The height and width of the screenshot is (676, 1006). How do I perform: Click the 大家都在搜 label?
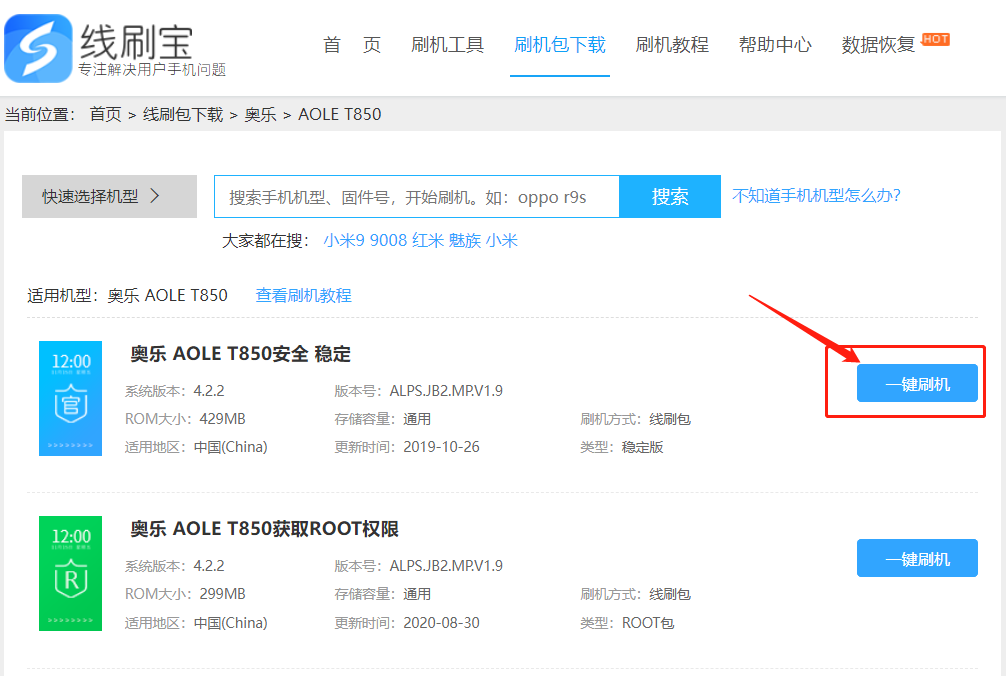pyautogui.click(x=266, y=241)
